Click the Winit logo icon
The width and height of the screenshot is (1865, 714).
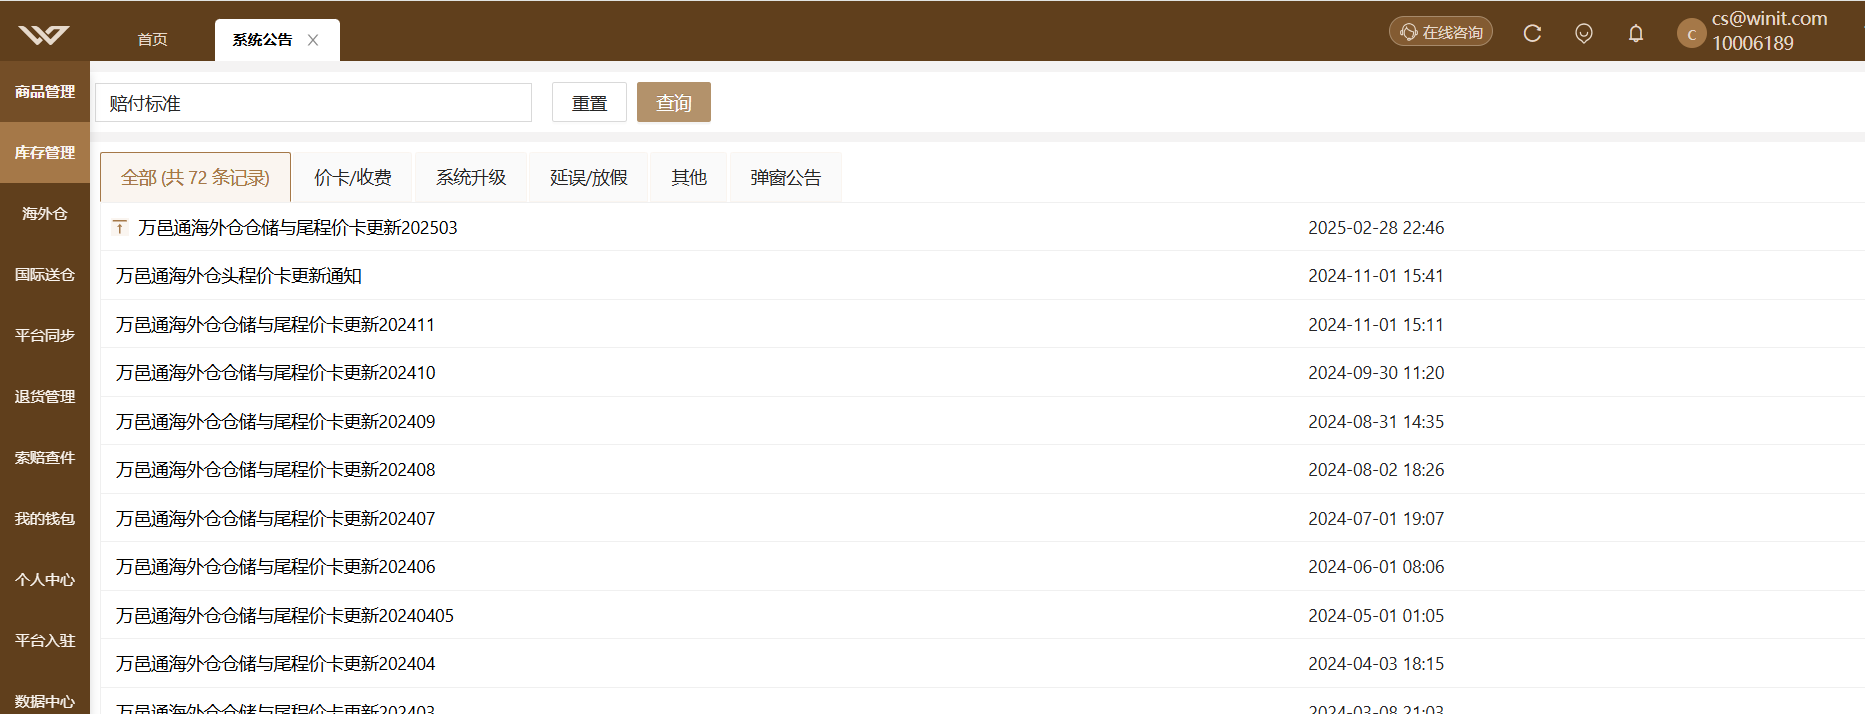[x=44, y=35]
